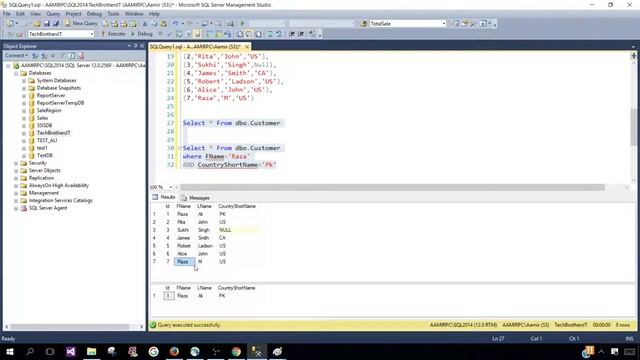Switch to the Messages tab
Viewport: 640px width, 360px height.
click(196, 198)
